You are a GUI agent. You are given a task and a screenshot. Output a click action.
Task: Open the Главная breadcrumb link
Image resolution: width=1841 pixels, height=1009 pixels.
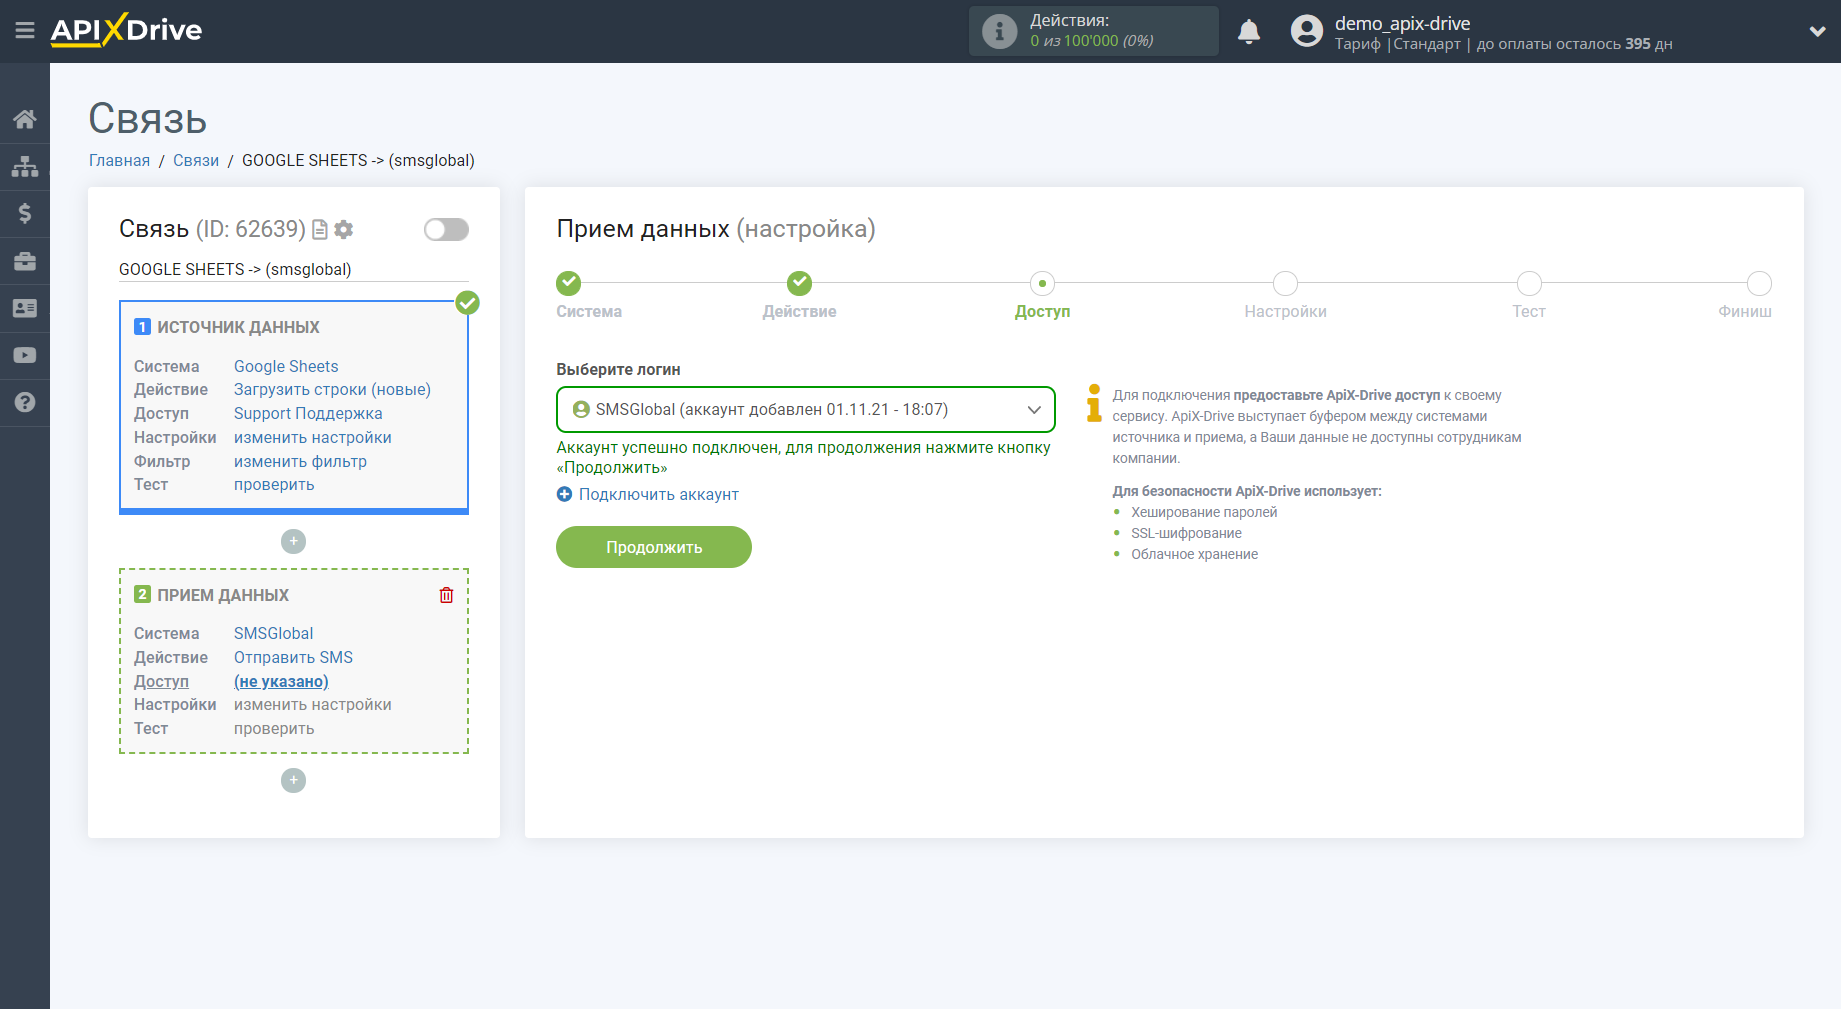click(119, 160)
